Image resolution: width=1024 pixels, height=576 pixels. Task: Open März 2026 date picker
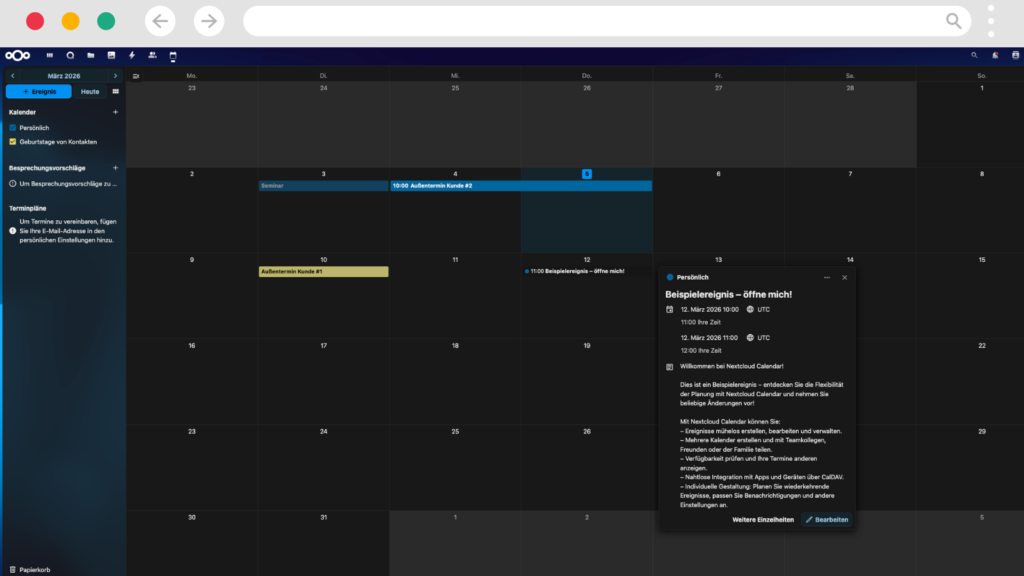click(64, 76)
